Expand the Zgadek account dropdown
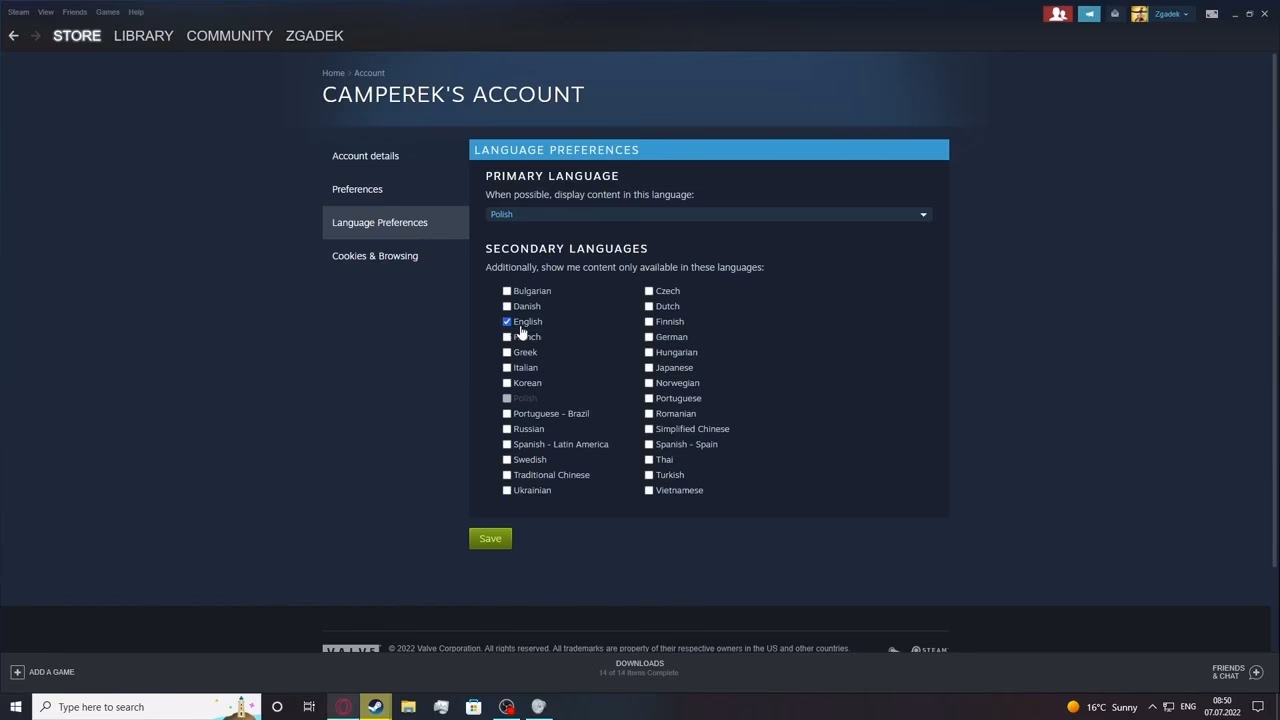 (1171, 14)
